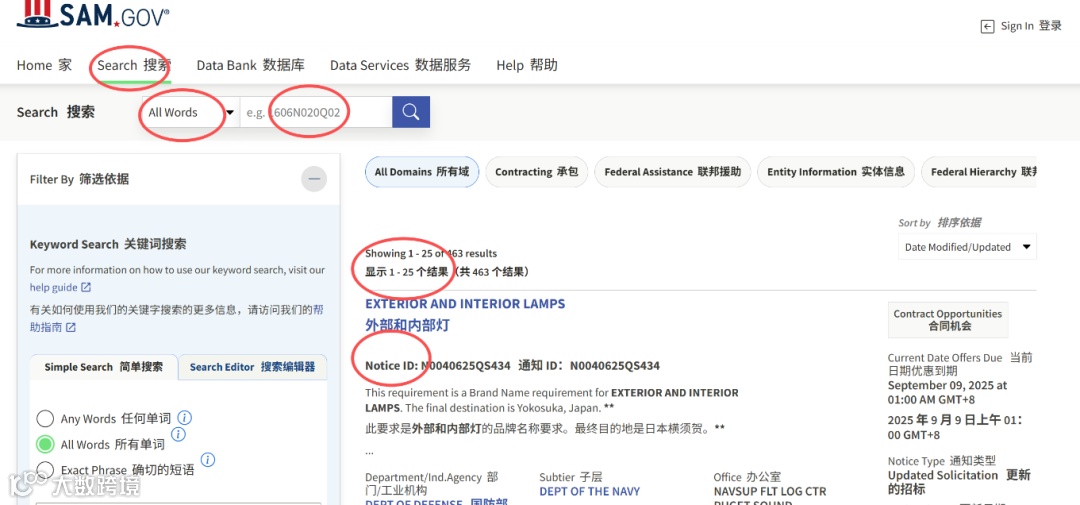Screen dimensions: 1080x505
Task: Click the Sign In arrow icon
Action: click(987, 26)
